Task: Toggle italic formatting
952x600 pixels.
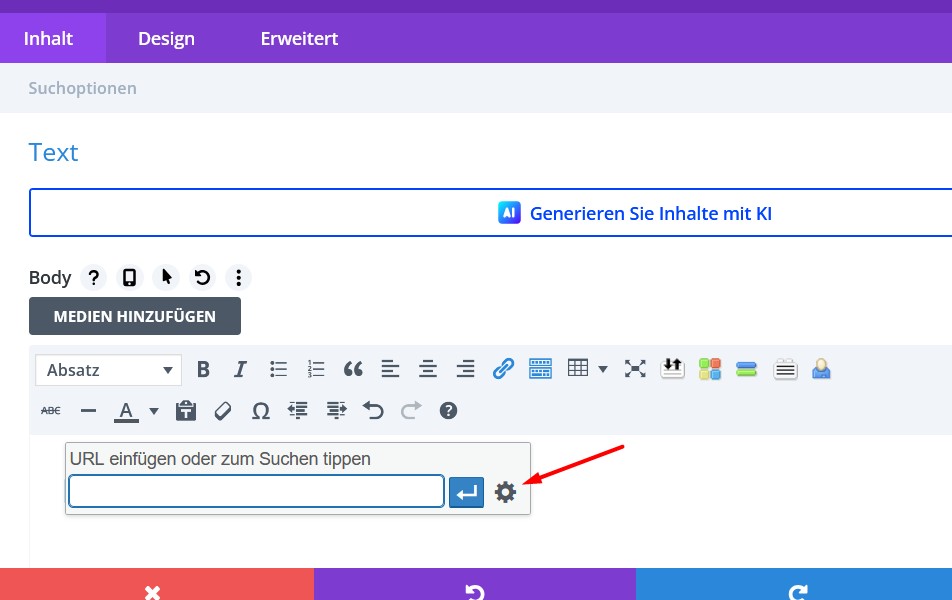Action: click(240, 369)
